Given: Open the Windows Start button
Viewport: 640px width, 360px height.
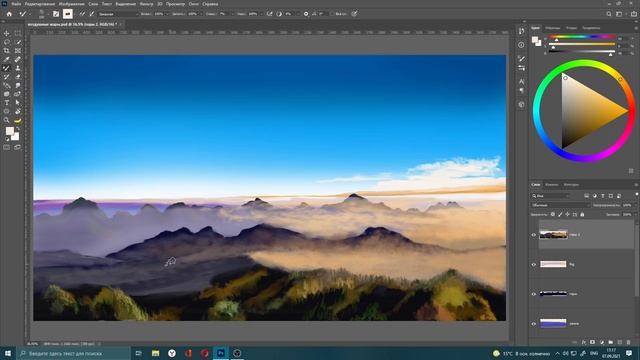Looking at the screenshot, I should (8, 353).
